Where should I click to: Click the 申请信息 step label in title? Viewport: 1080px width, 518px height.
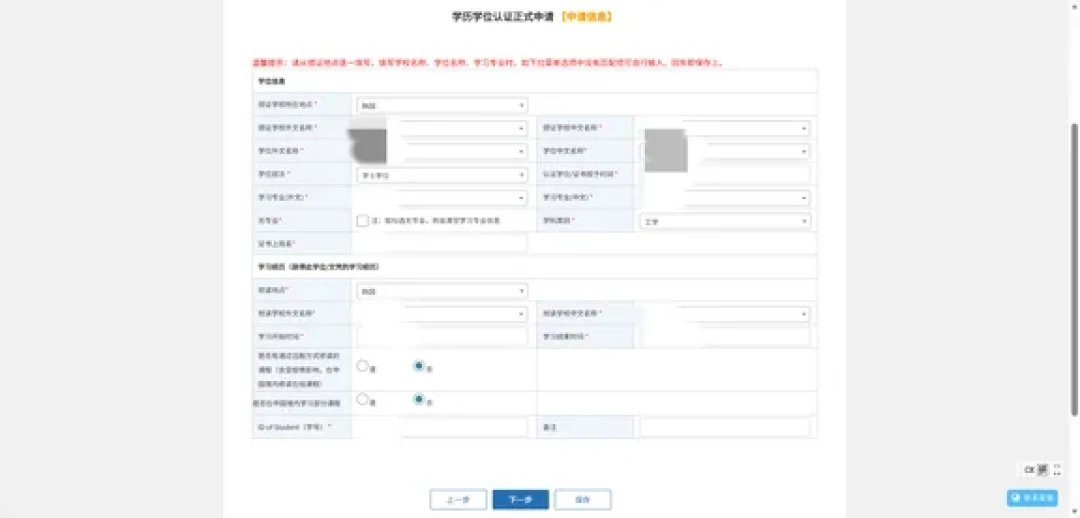tap(586, 17)
